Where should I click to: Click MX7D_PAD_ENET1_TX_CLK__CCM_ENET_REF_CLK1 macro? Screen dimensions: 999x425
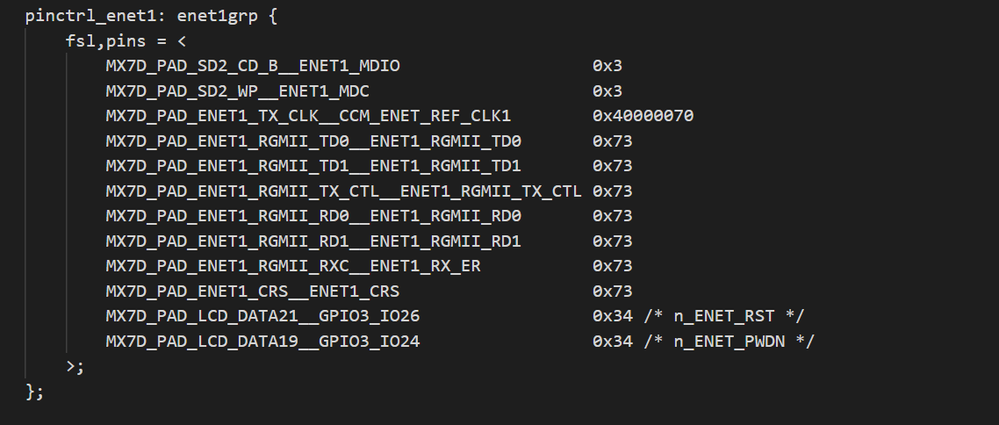click(308, 116)
